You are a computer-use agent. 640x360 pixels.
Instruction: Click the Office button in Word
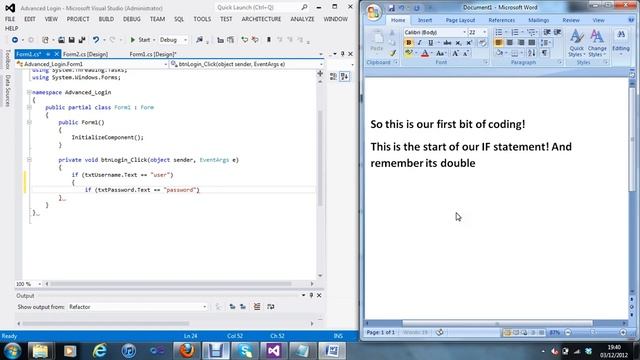pyautogui.click(x=373, y=12)
